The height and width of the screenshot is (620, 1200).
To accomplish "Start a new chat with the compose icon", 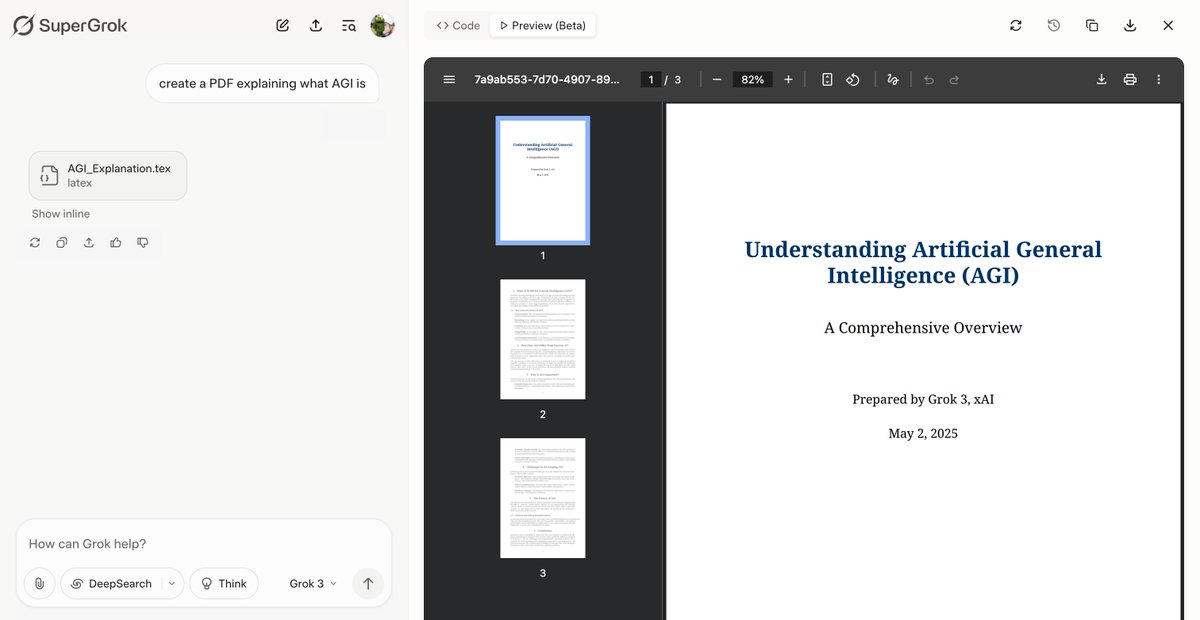I will (x=283, y=26).
